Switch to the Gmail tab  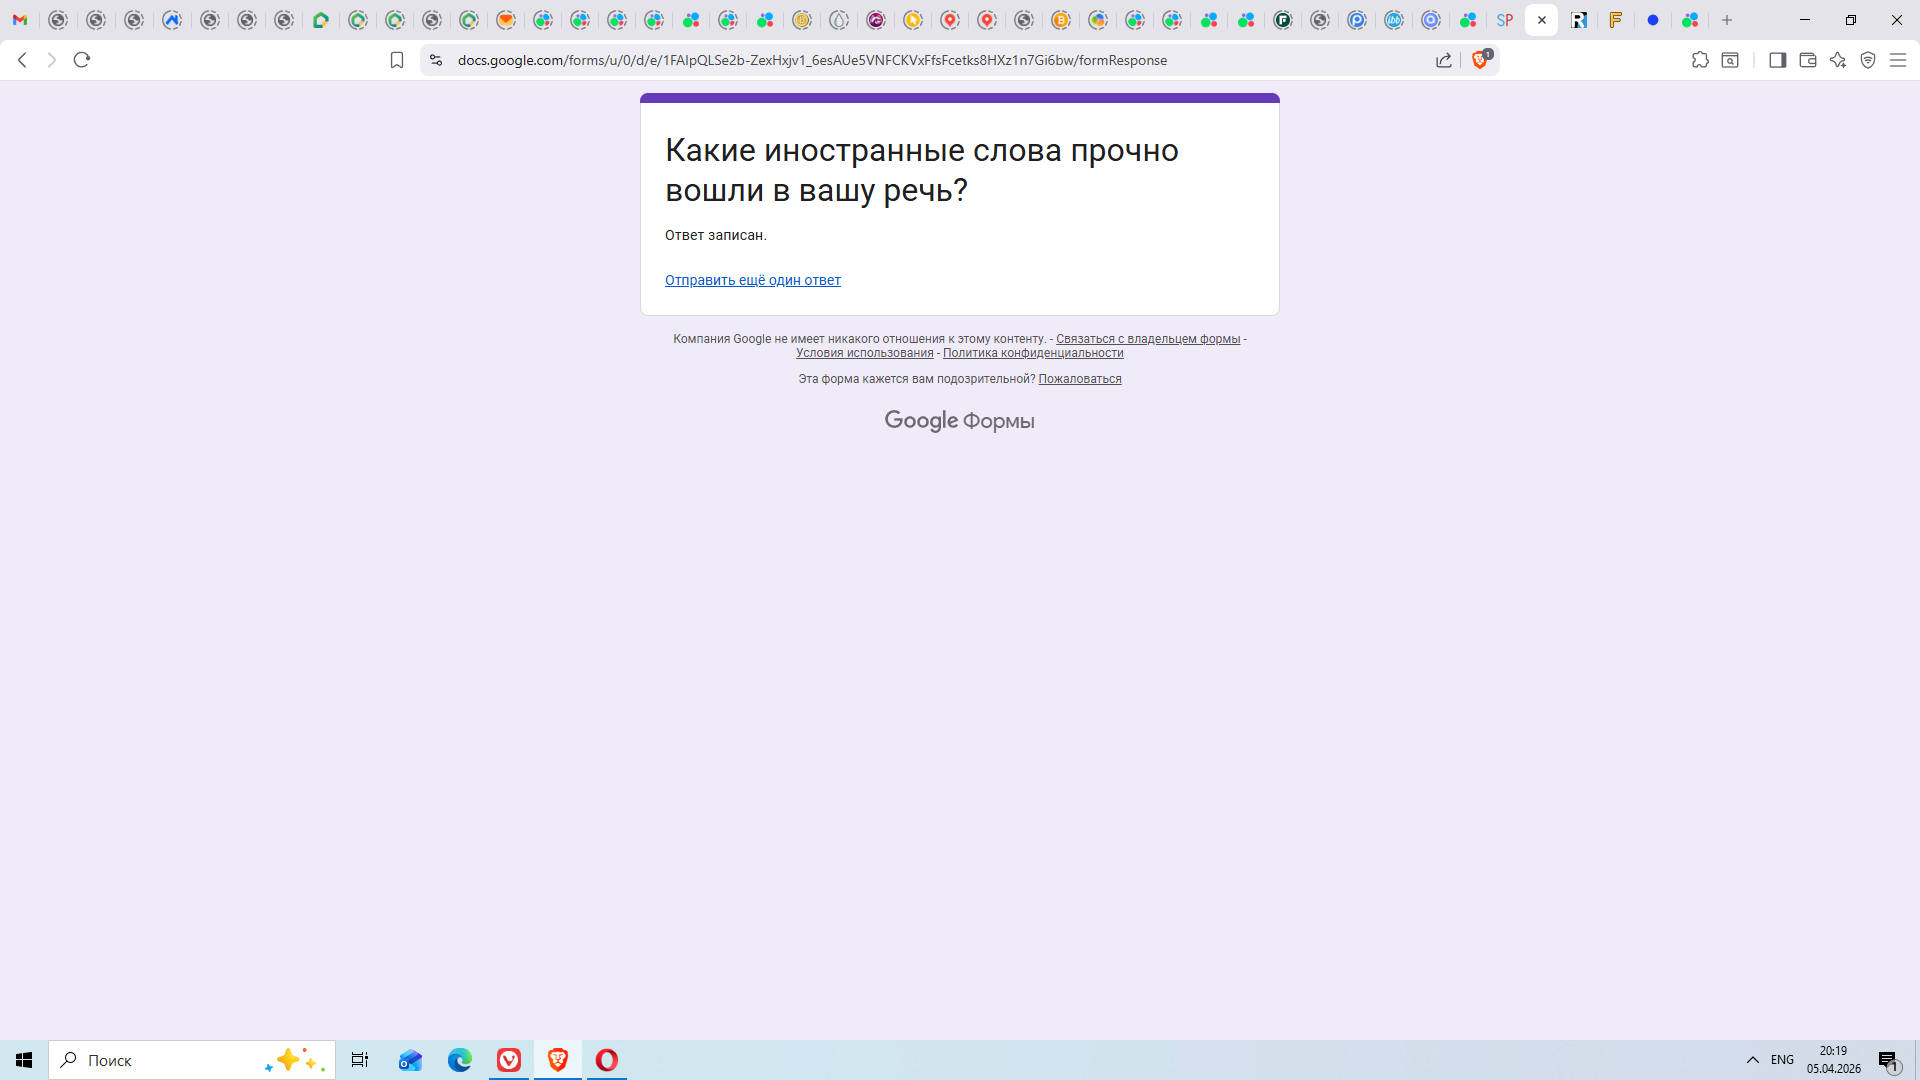click(20, 20)
